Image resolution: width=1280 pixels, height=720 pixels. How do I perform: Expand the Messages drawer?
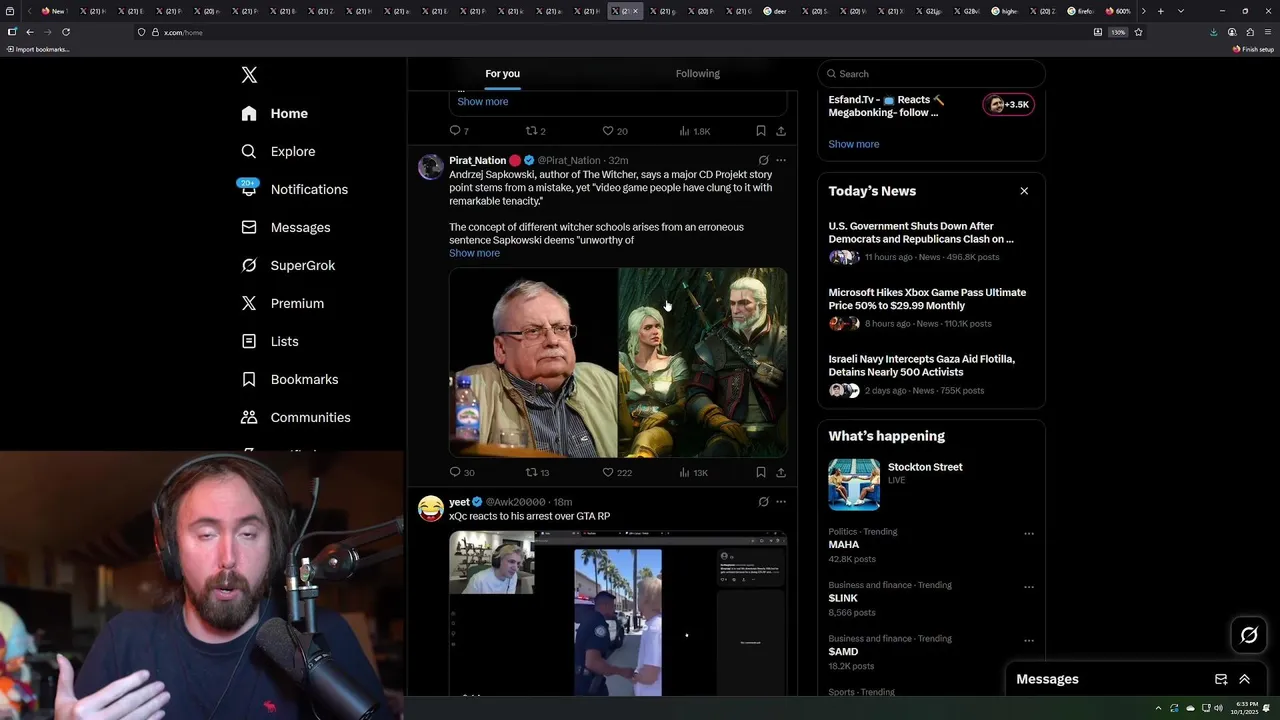[x=1245, y=679]
